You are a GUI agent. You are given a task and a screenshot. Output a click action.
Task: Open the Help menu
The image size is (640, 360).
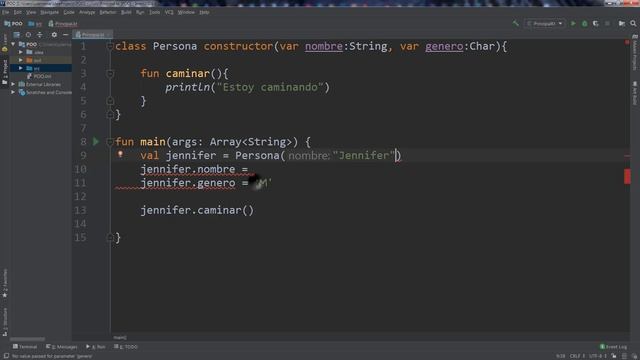tap(204, 12)
